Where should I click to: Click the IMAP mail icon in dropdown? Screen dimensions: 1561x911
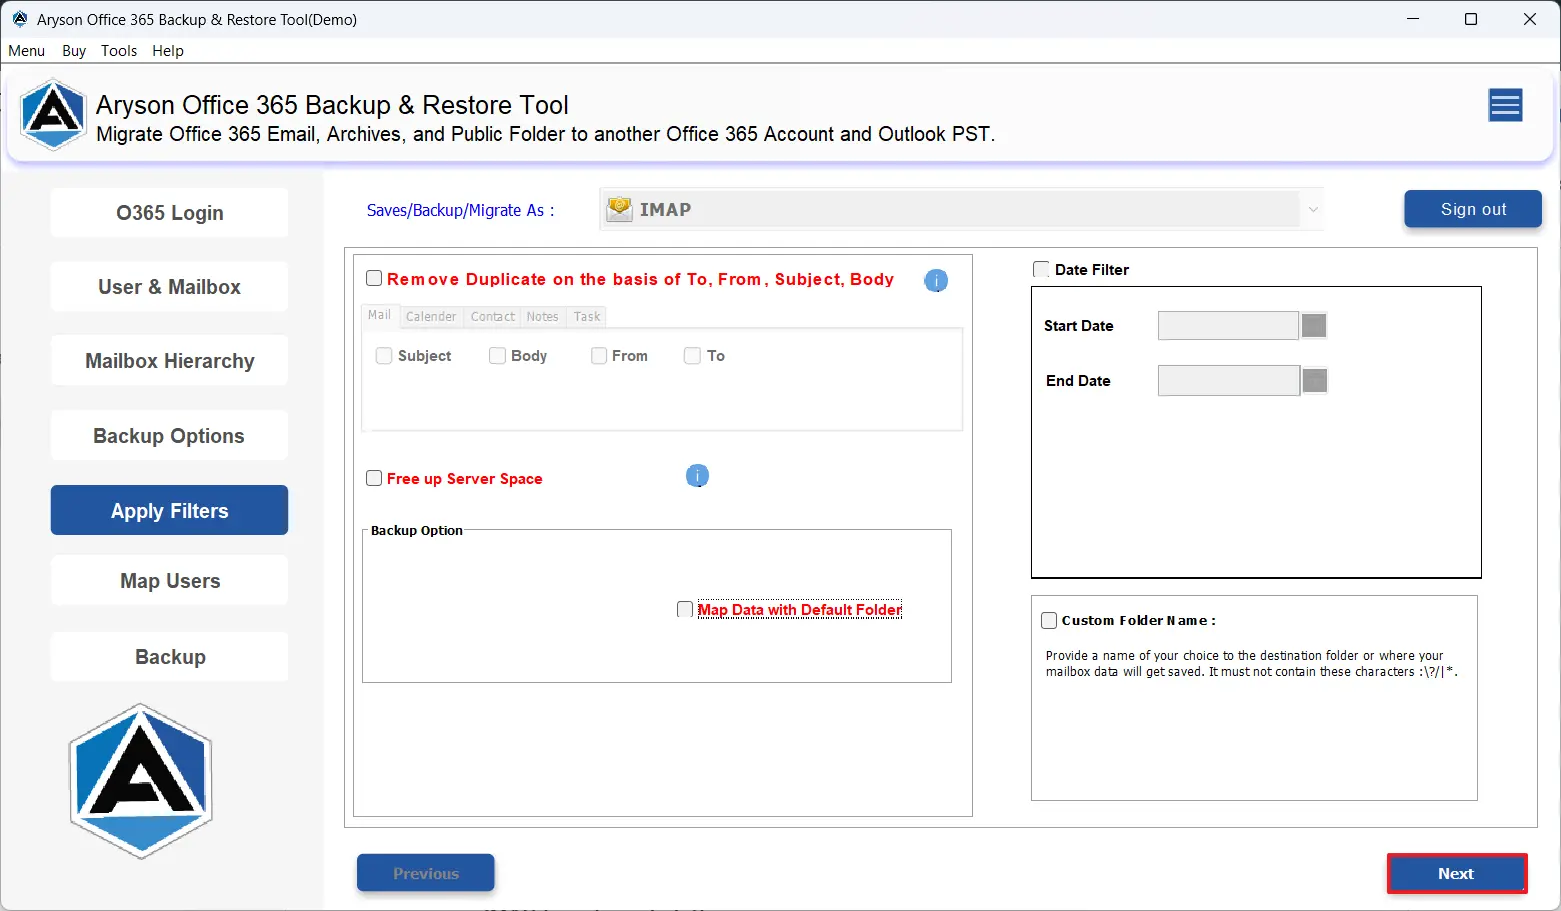620,209
